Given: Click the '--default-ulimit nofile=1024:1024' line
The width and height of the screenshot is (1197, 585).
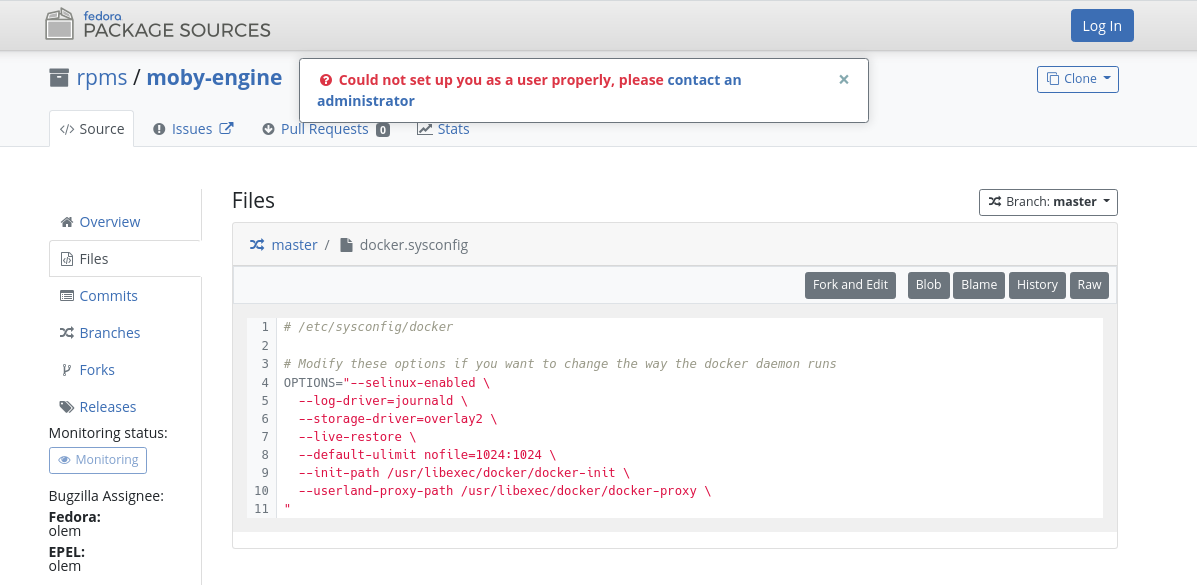Looking at the screenshot, I should [x=428, y=454].
